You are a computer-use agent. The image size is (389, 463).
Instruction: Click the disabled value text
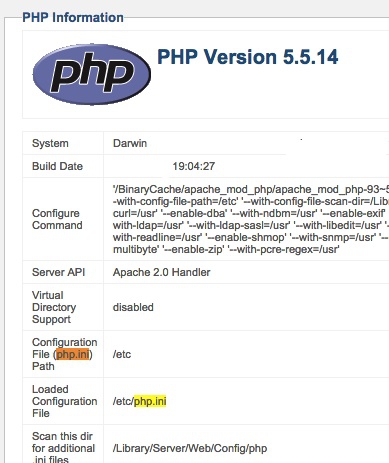(133, 307)
